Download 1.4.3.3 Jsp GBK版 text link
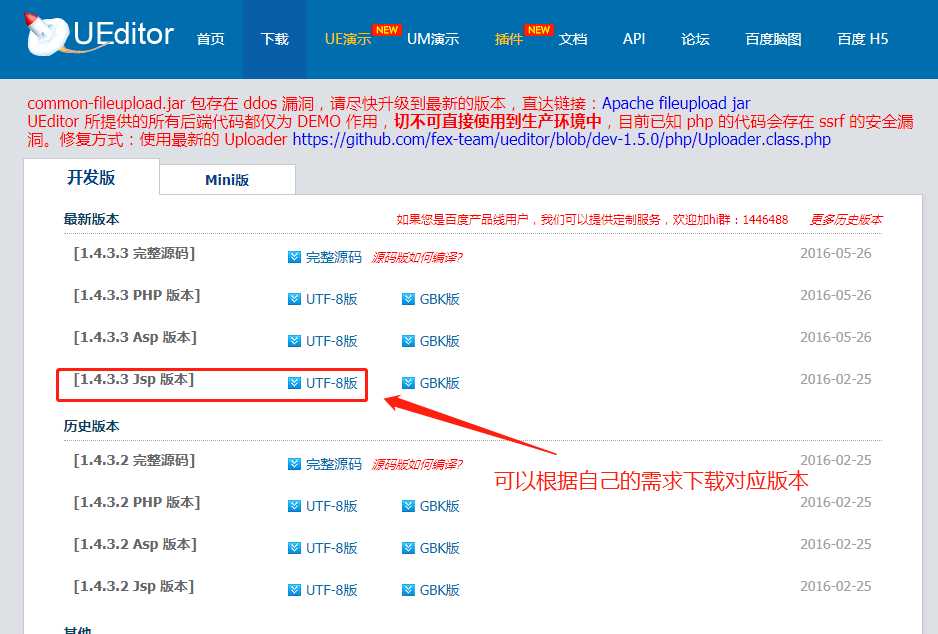938x634 pixels. pyautogui.click(x=439, y=383)
